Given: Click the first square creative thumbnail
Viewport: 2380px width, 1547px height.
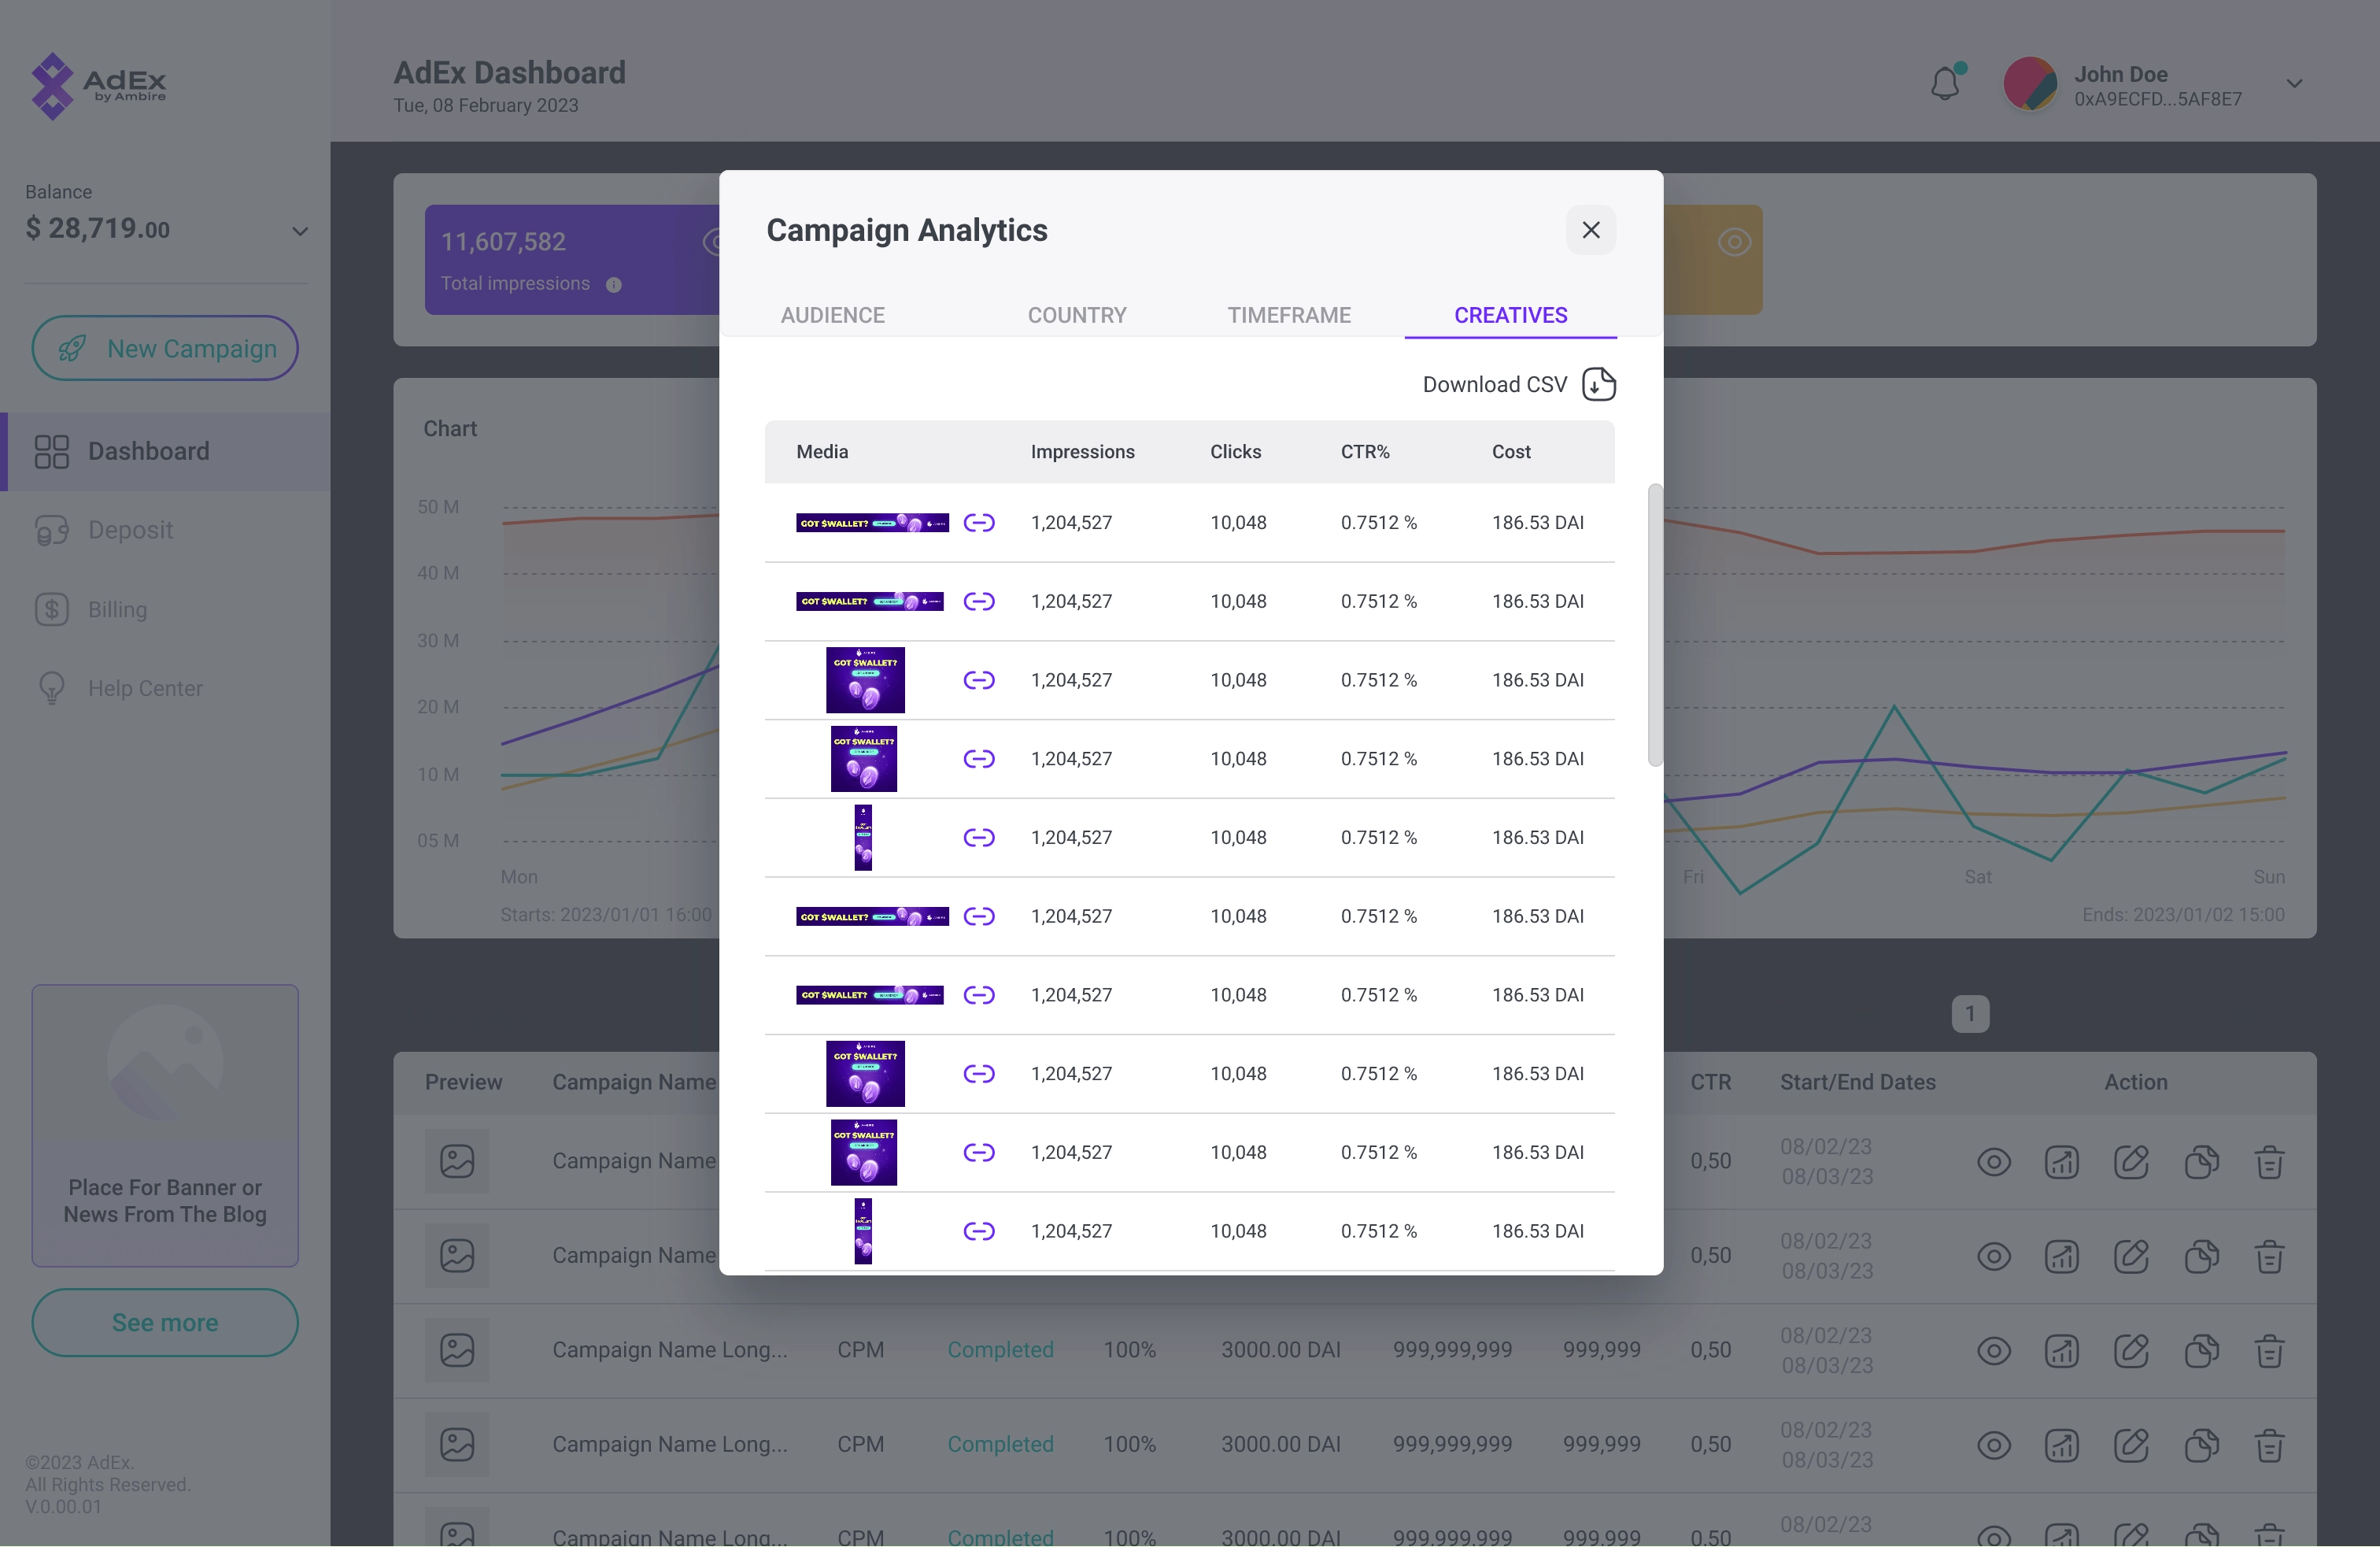Looking at the screenshot, I should [865, 680].
